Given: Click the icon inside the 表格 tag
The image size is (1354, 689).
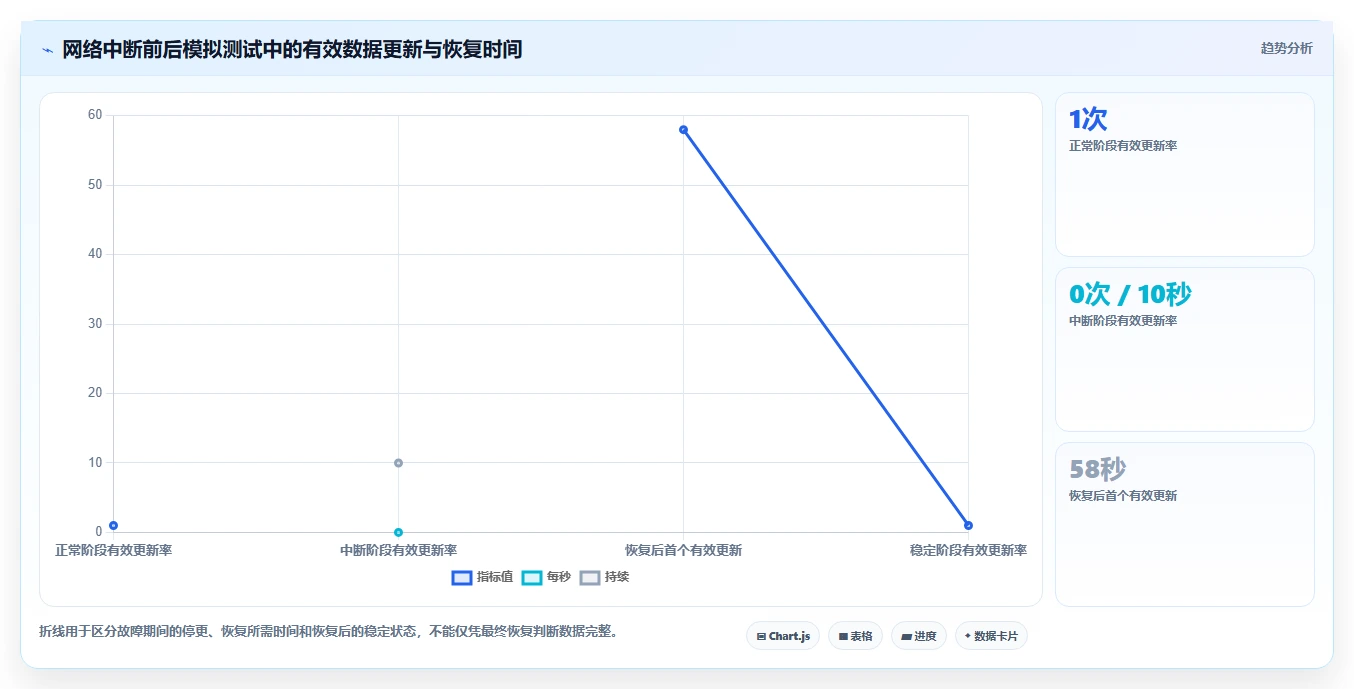Looking at the screenshot, I should (843, 636).
